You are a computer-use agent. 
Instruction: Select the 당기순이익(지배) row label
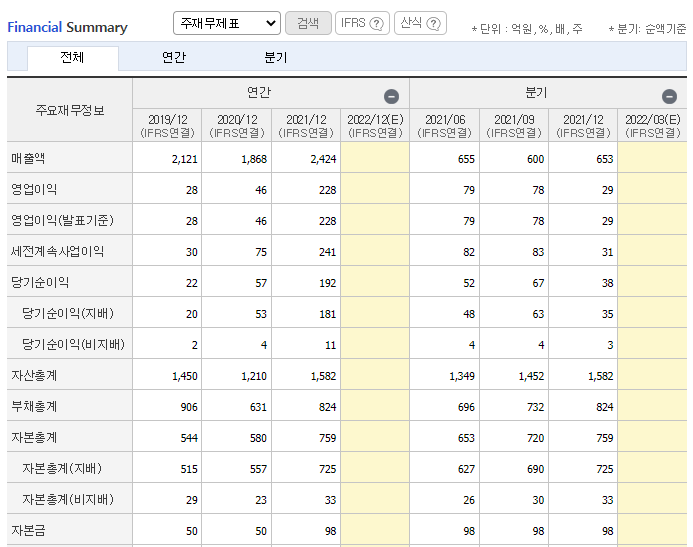(68, 313)
